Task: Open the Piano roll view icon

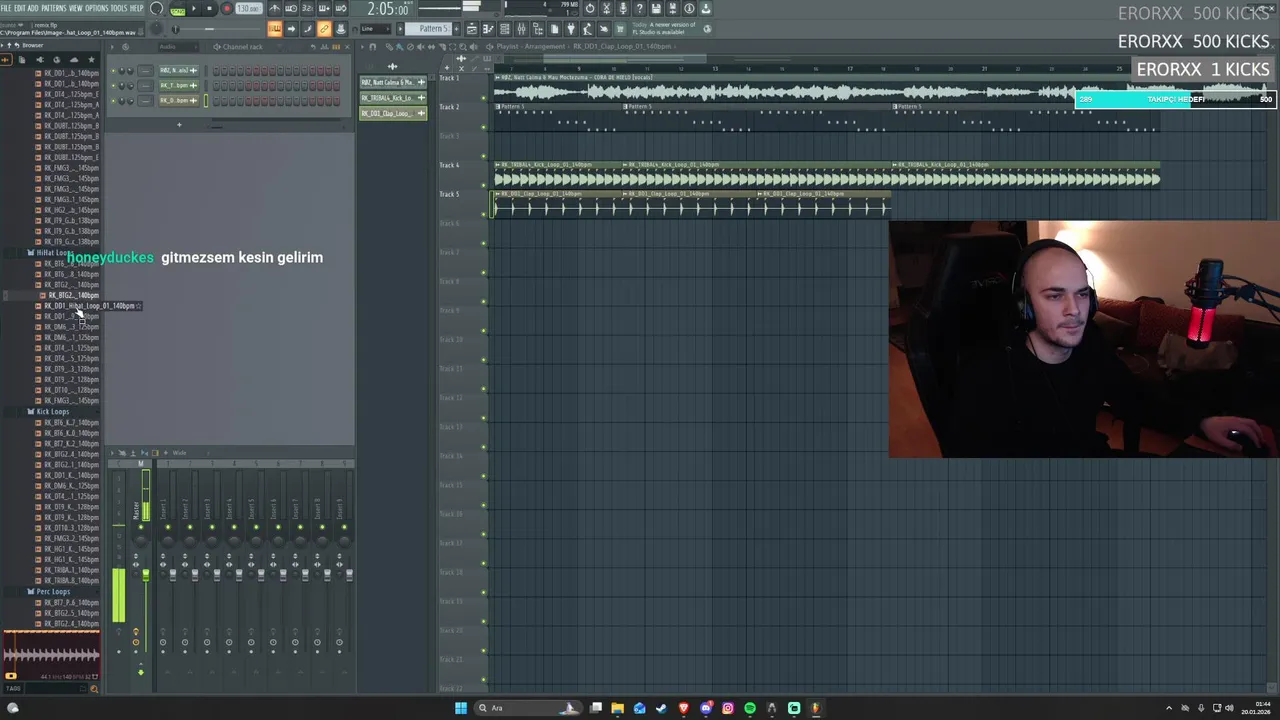Action: click(488, 28)
